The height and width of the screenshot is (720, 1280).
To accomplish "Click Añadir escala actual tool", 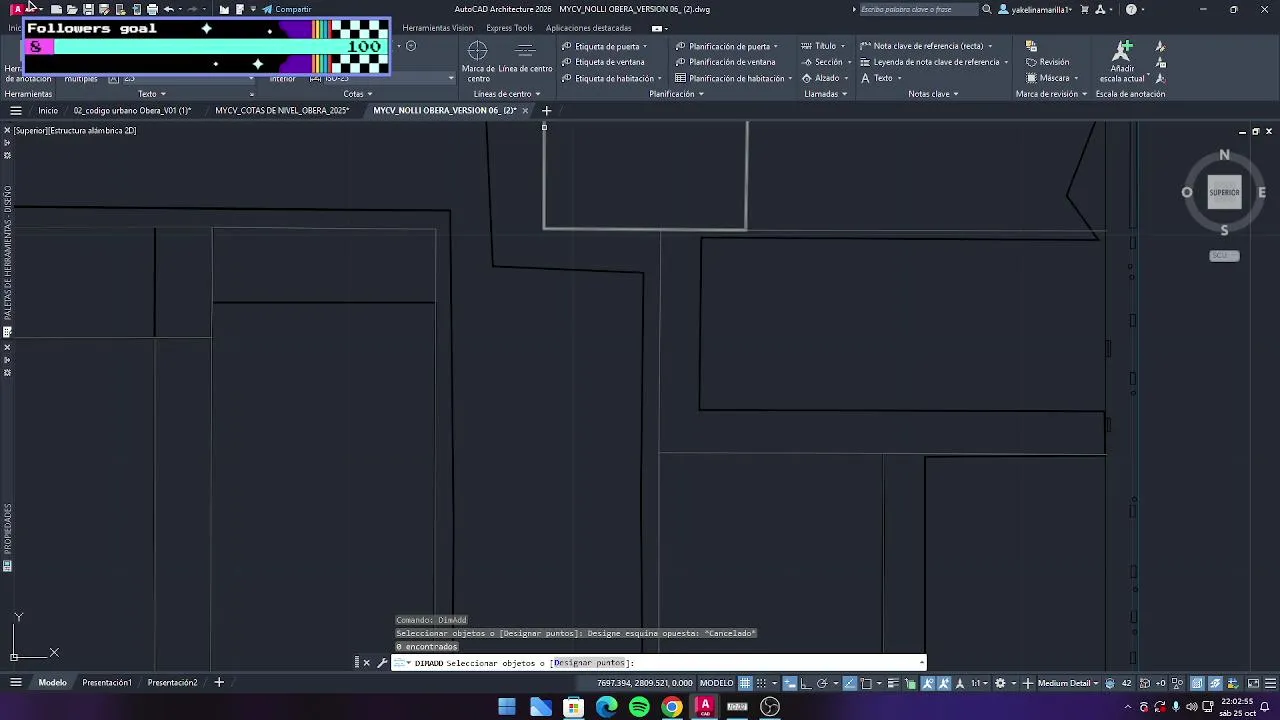I will pyautogui.click(x=1123, y=61).
